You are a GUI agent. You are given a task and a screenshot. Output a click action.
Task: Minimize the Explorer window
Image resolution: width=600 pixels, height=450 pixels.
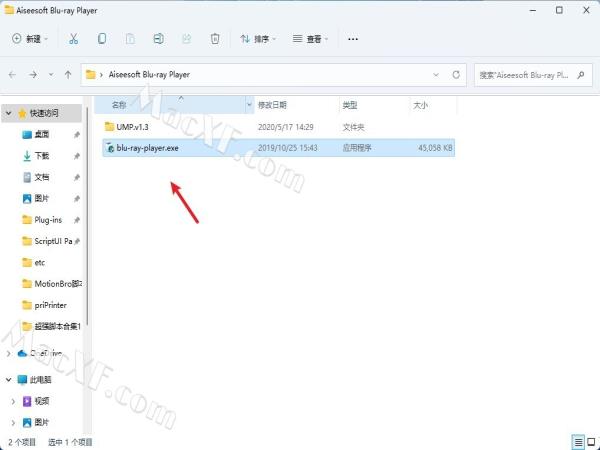click(x=533, y=10)
